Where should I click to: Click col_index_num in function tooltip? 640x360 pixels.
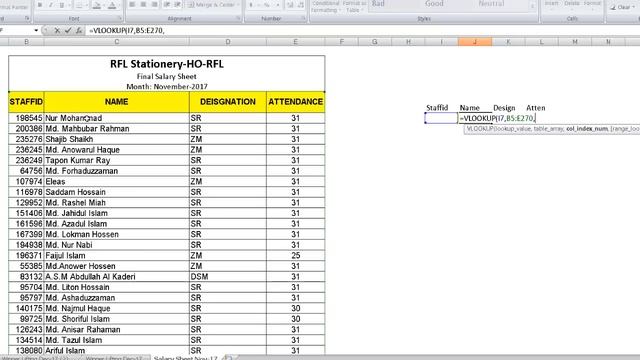[x=587, y=129]
